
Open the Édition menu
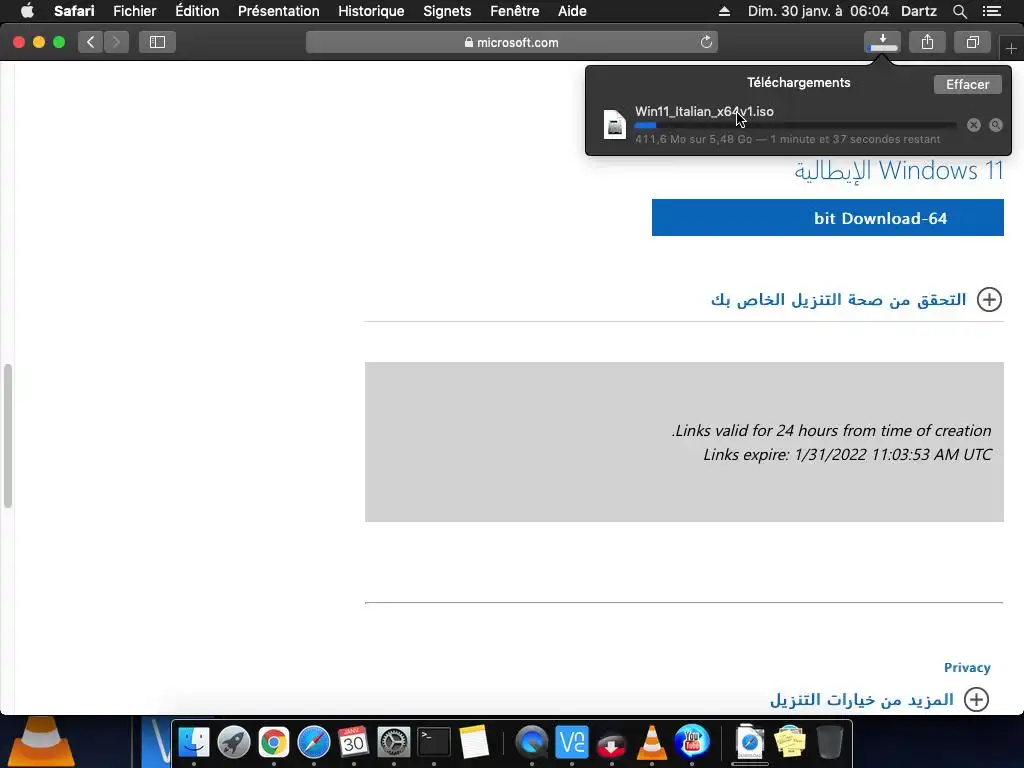[x=197, y=11]
